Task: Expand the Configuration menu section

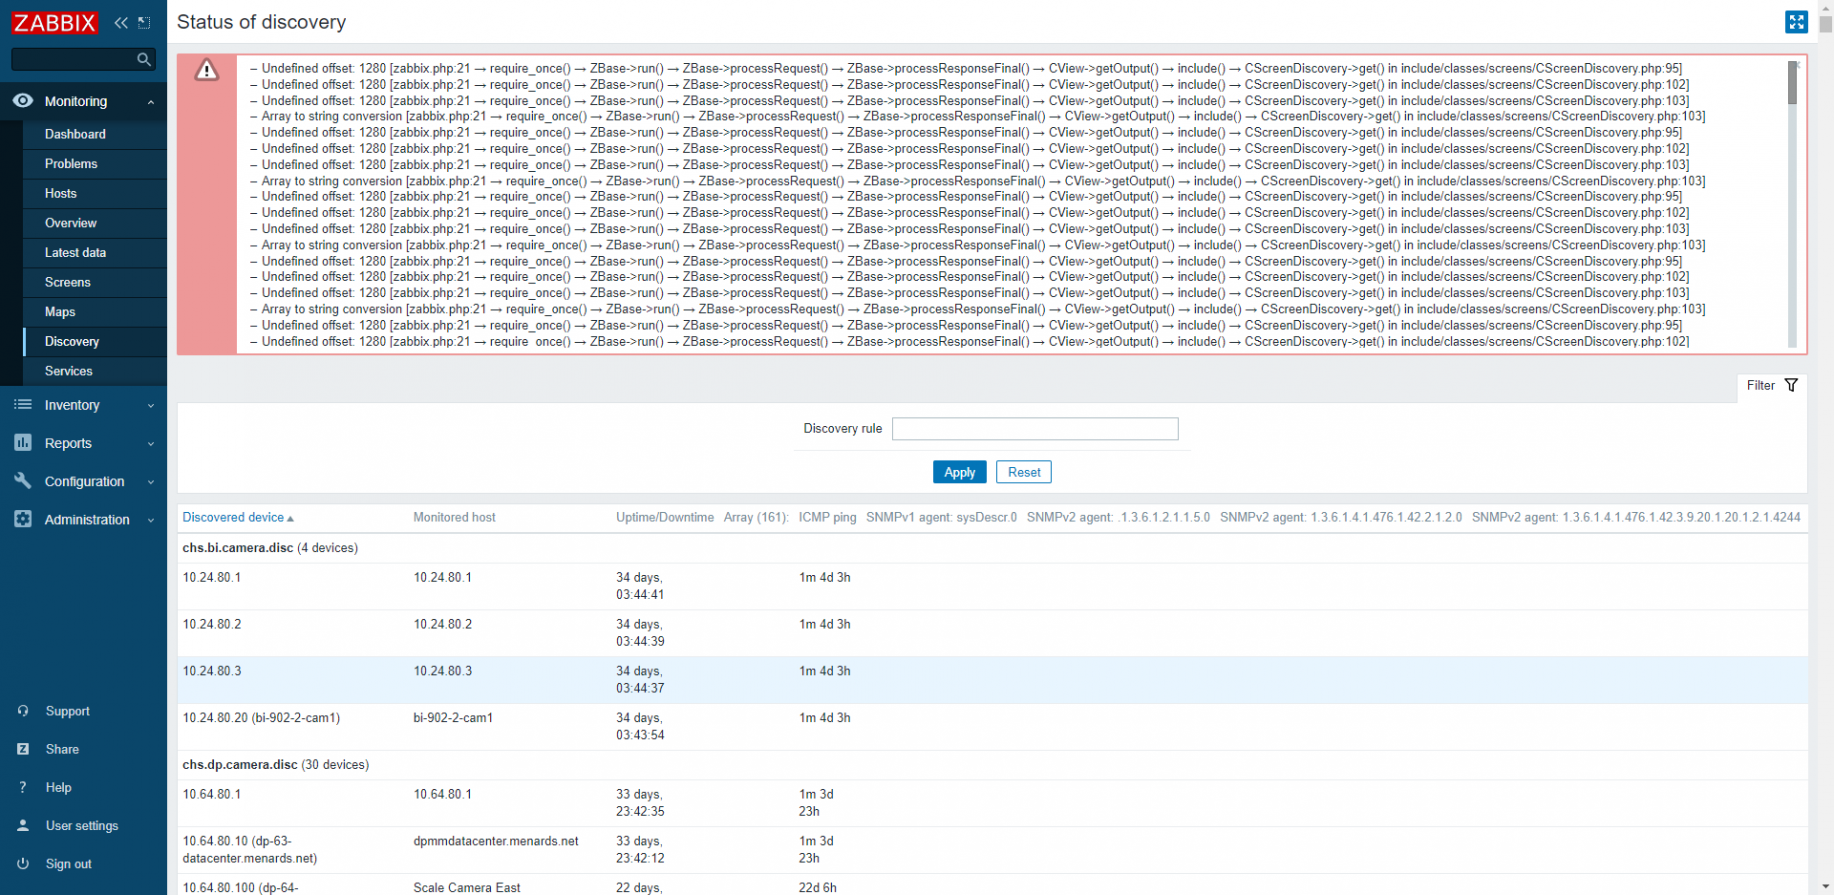Action: [x=83, y=481]
